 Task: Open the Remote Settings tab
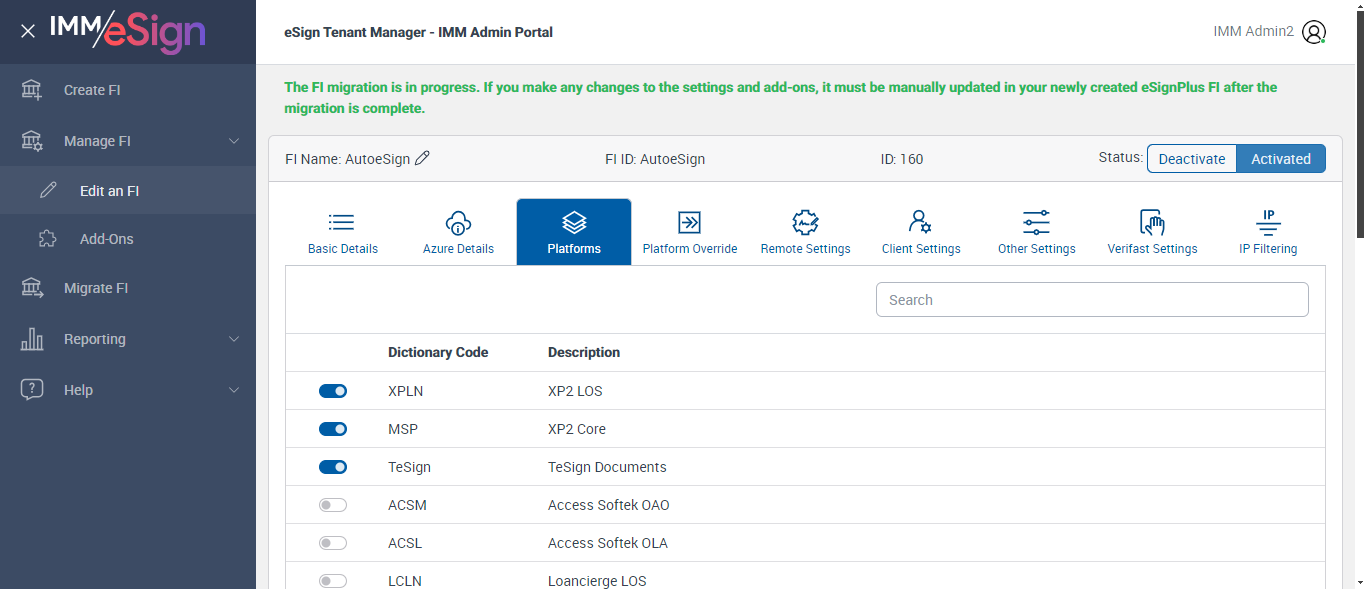(805, 232)
